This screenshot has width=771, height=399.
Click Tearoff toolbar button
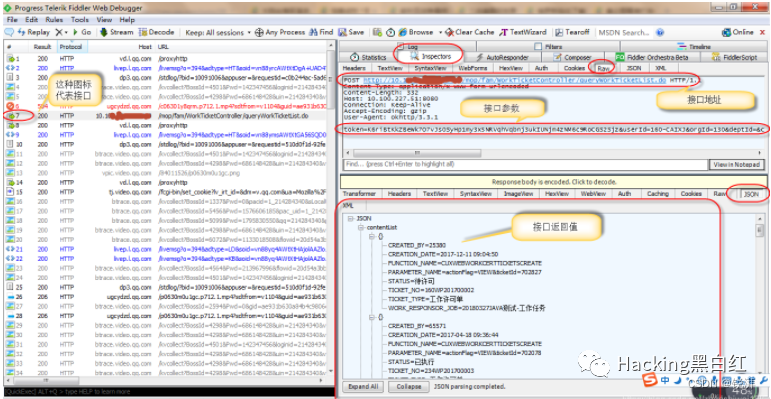[572, 32]
